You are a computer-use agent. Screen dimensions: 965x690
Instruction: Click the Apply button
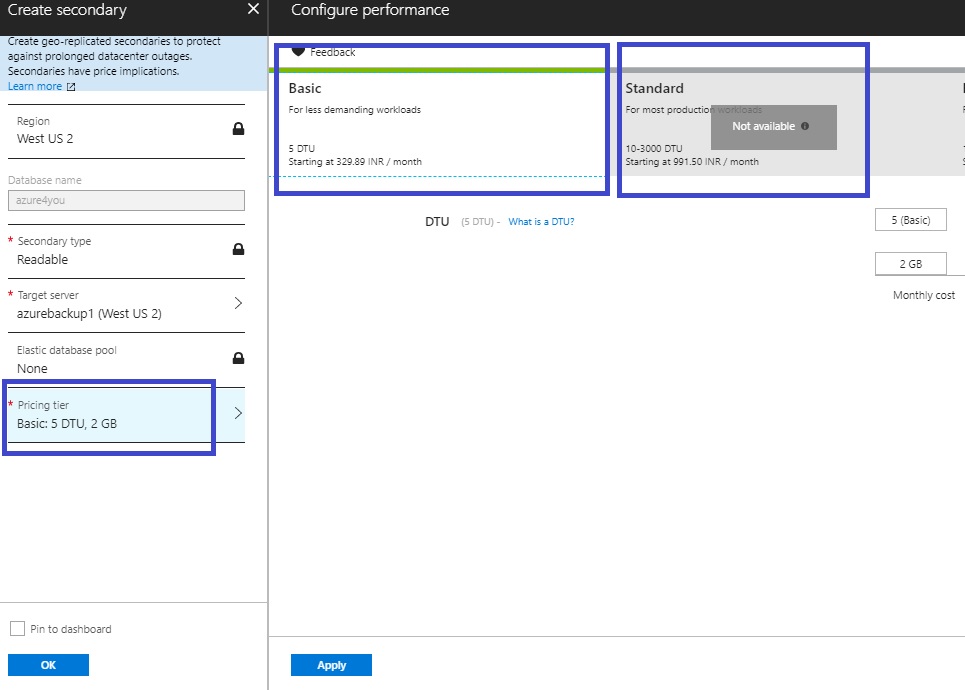[x=331, y=665]
